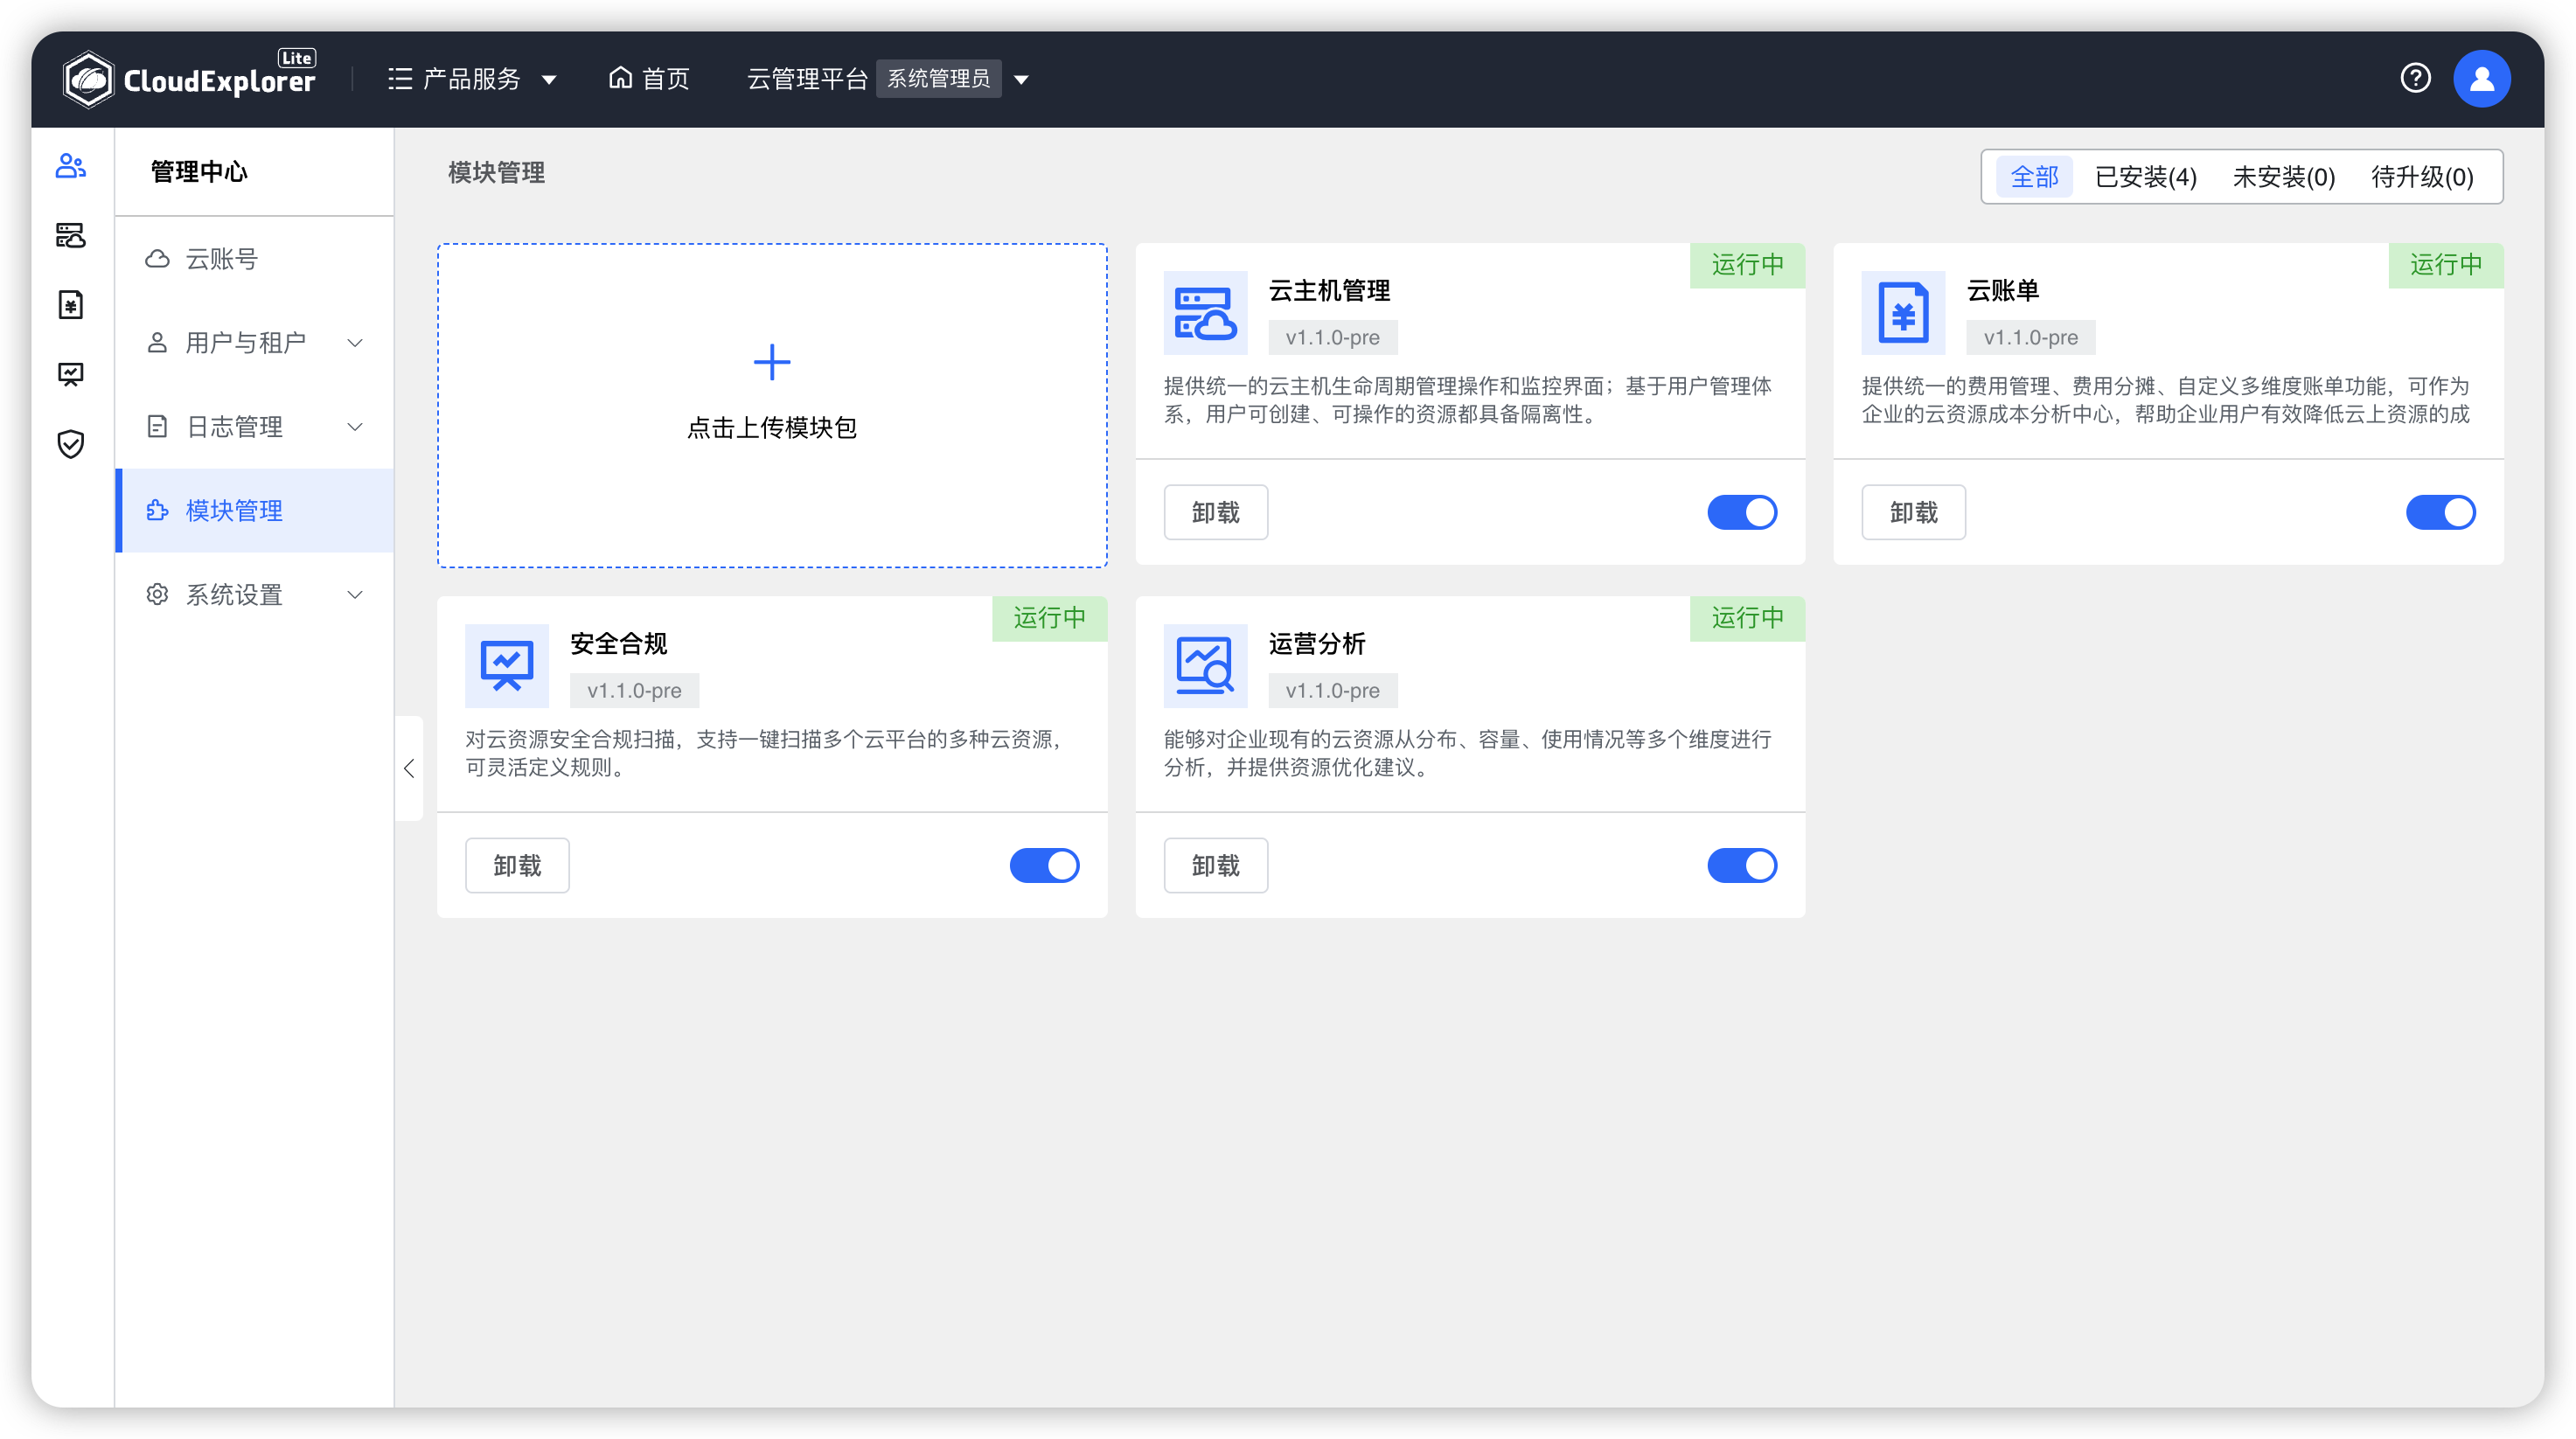This screenshot has width=2576, height=1439.
Task: Turn off the 安全合规 module switch
Action: coord(1045,865)
